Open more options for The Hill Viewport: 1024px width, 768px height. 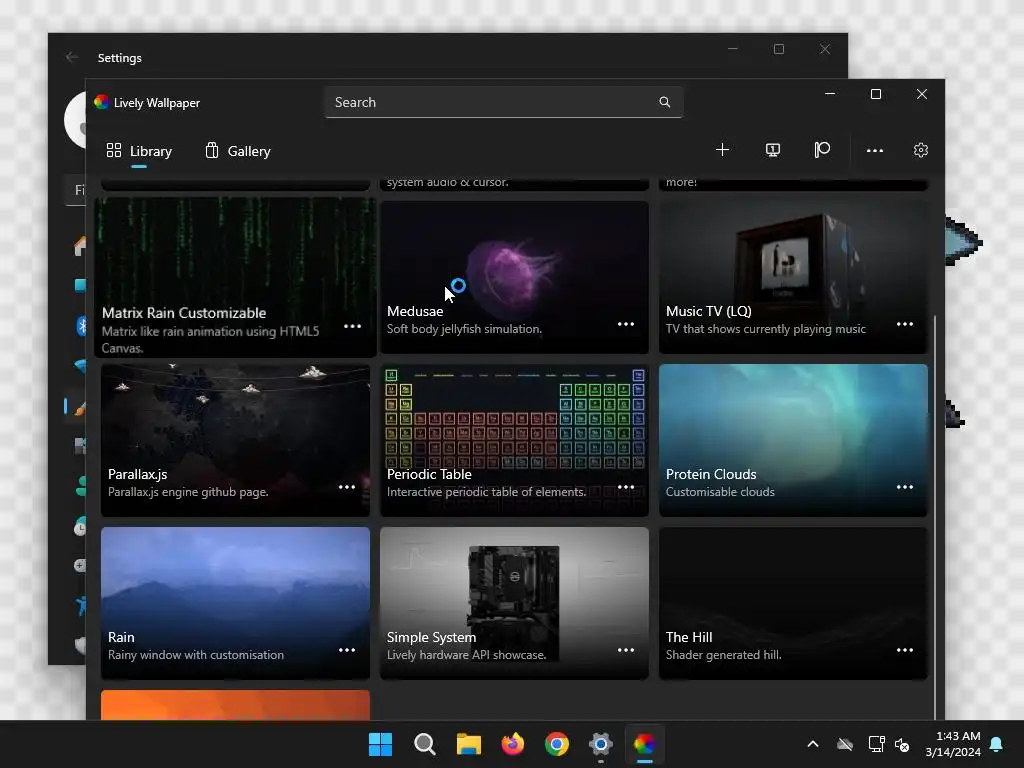coord(904,650)
